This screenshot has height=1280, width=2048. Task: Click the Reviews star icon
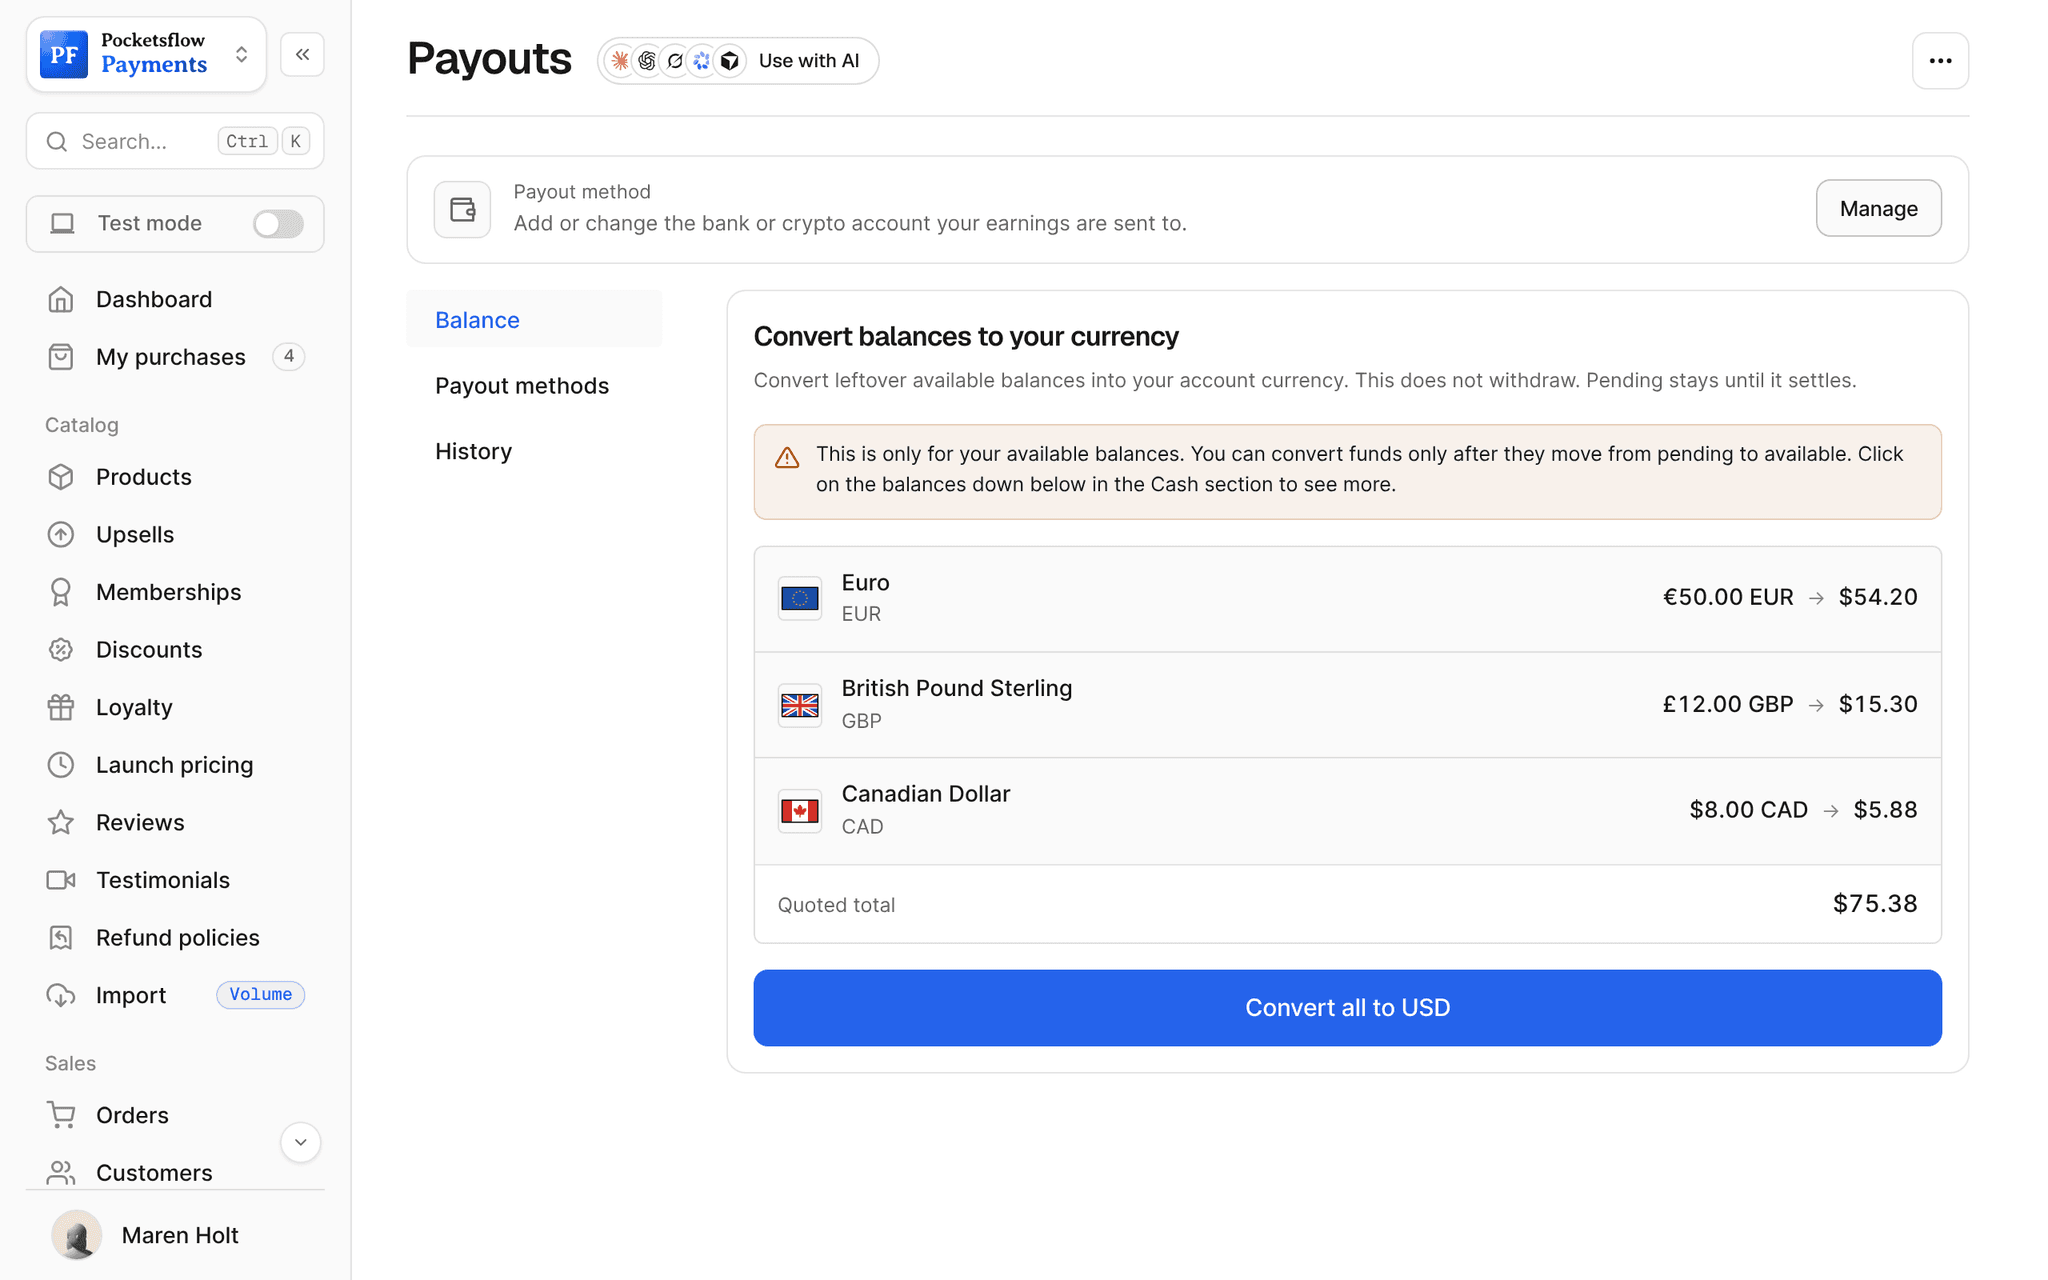61,822
